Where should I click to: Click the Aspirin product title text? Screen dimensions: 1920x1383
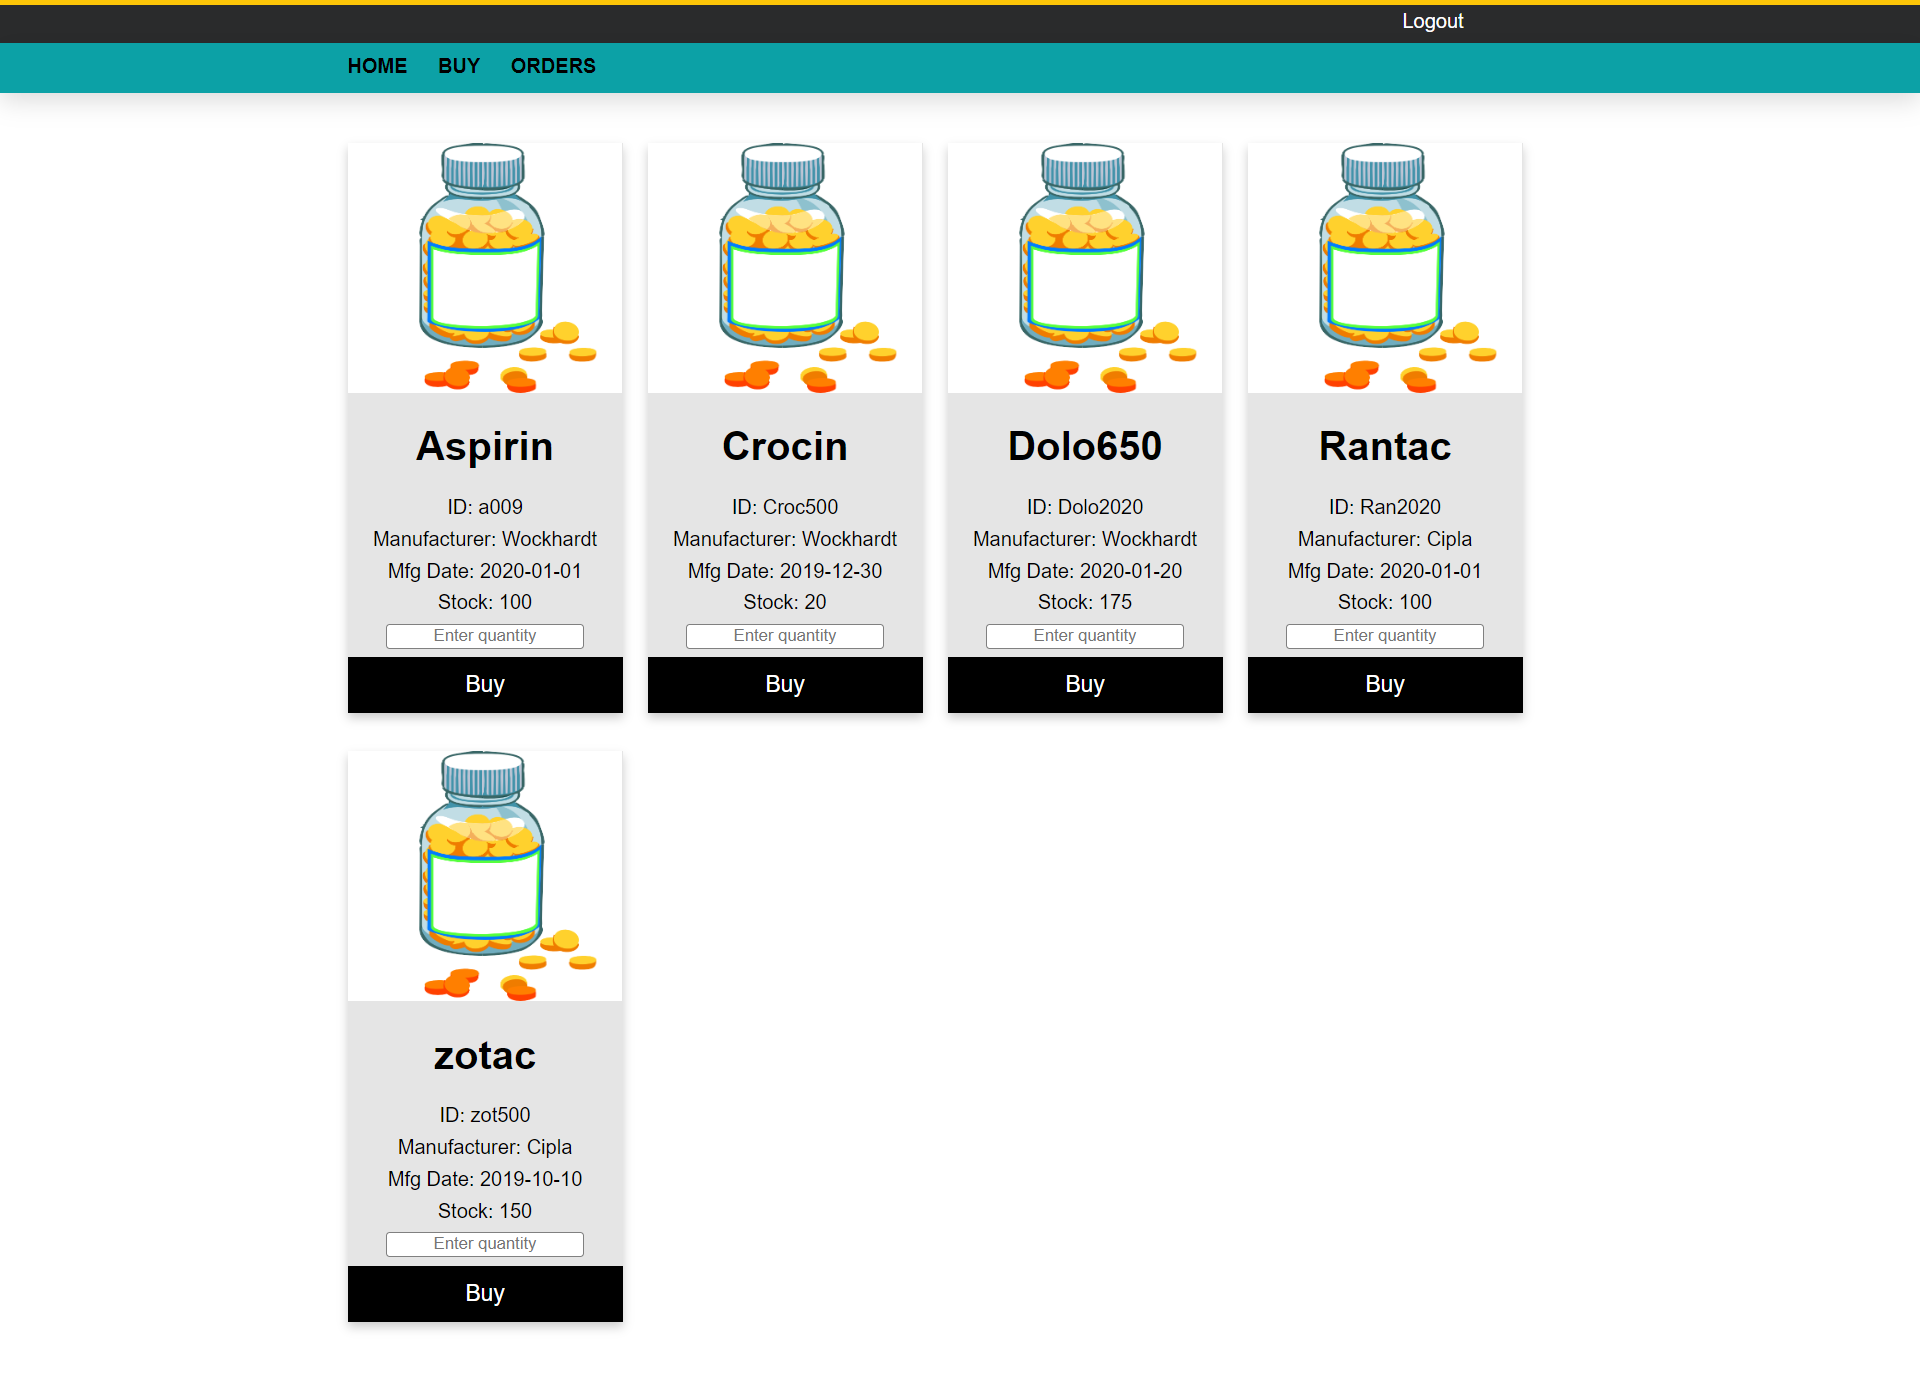[x=484, y=447]
